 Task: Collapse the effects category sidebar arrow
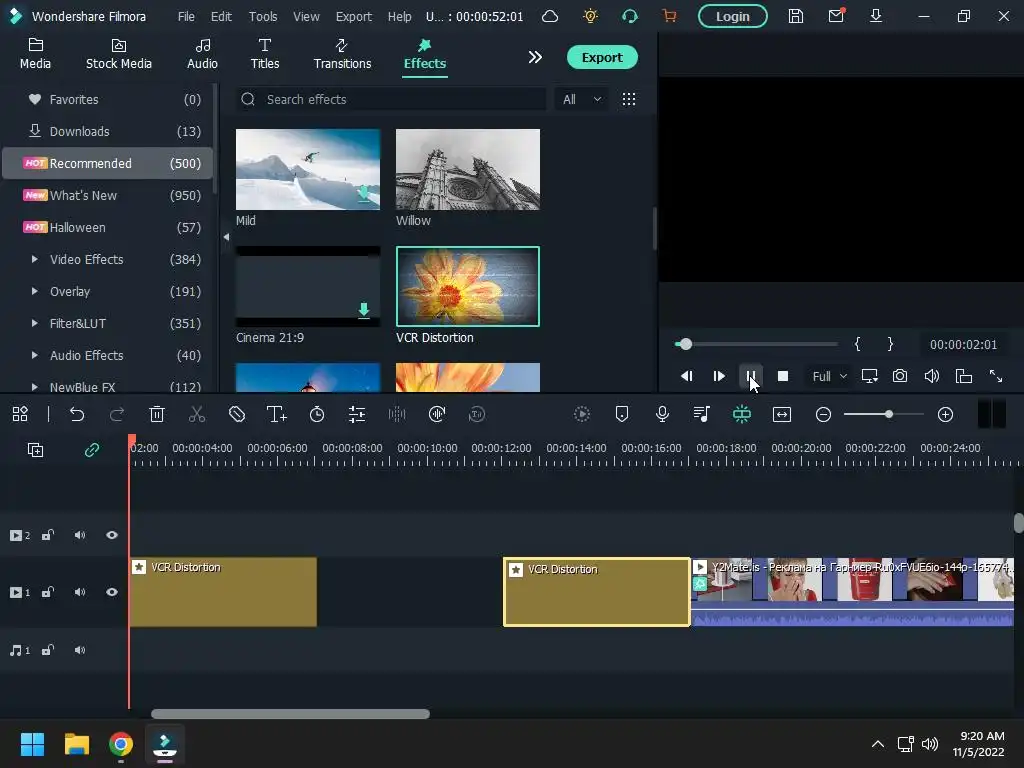(226, 237)
